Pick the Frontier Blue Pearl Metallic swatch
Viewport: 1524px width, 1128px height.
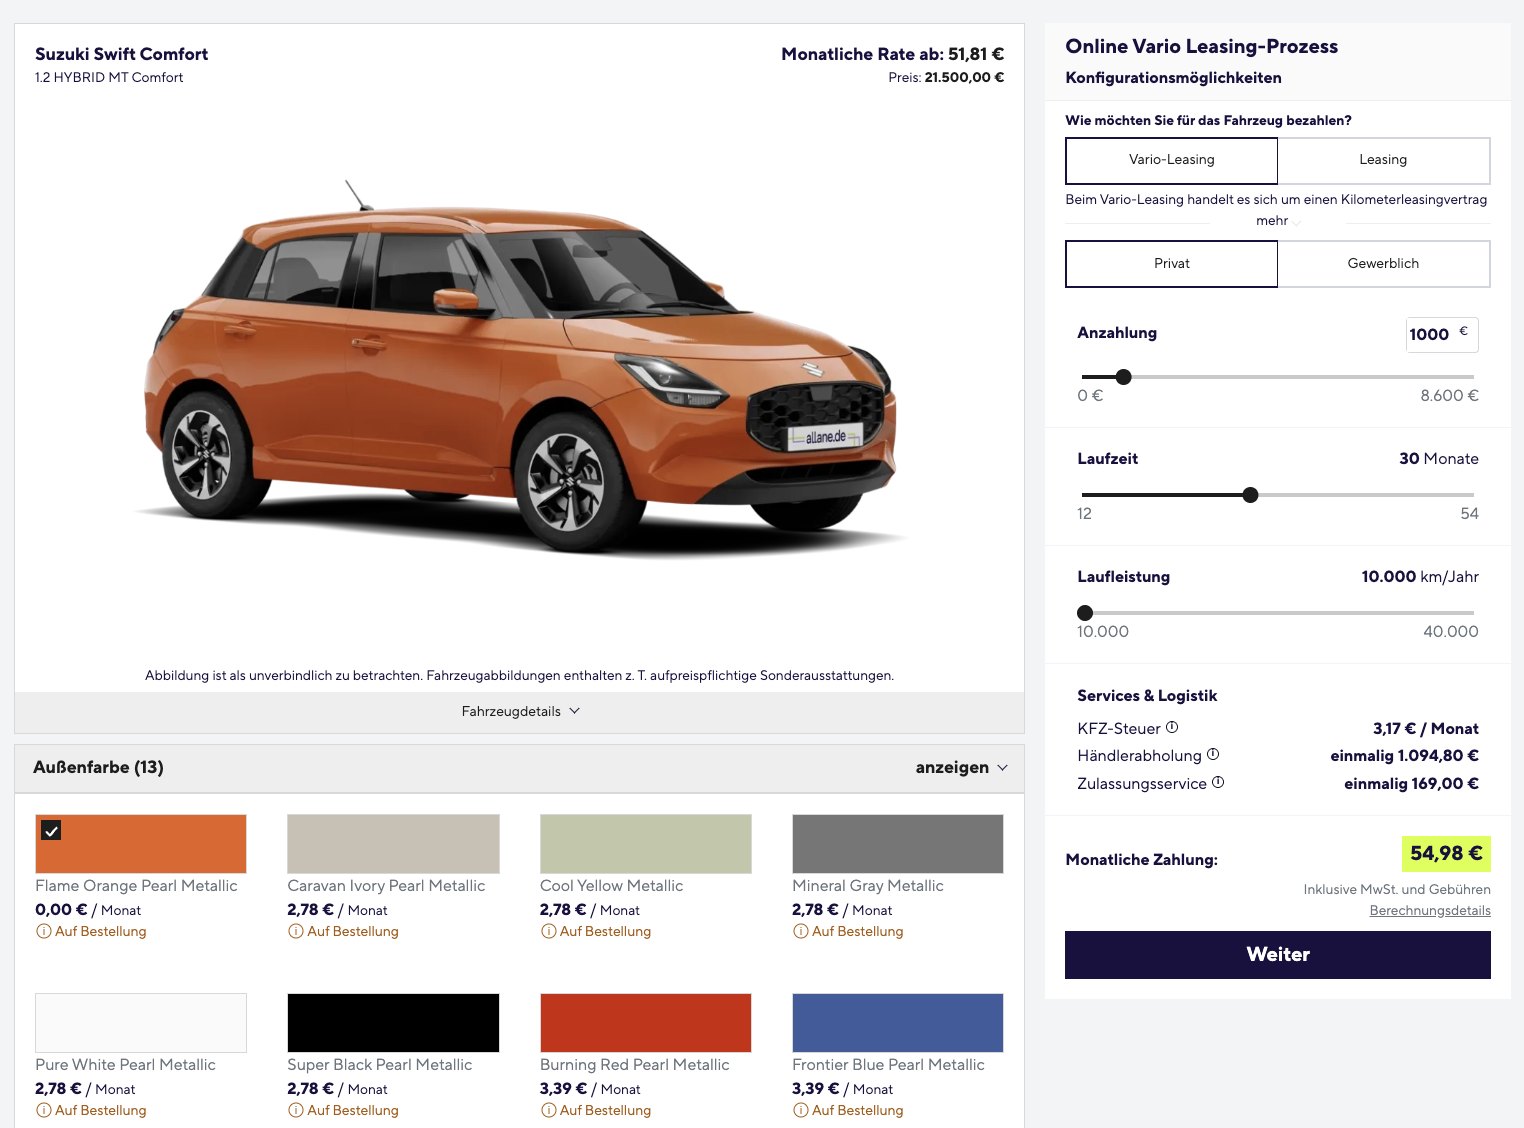coord(897,1023)
